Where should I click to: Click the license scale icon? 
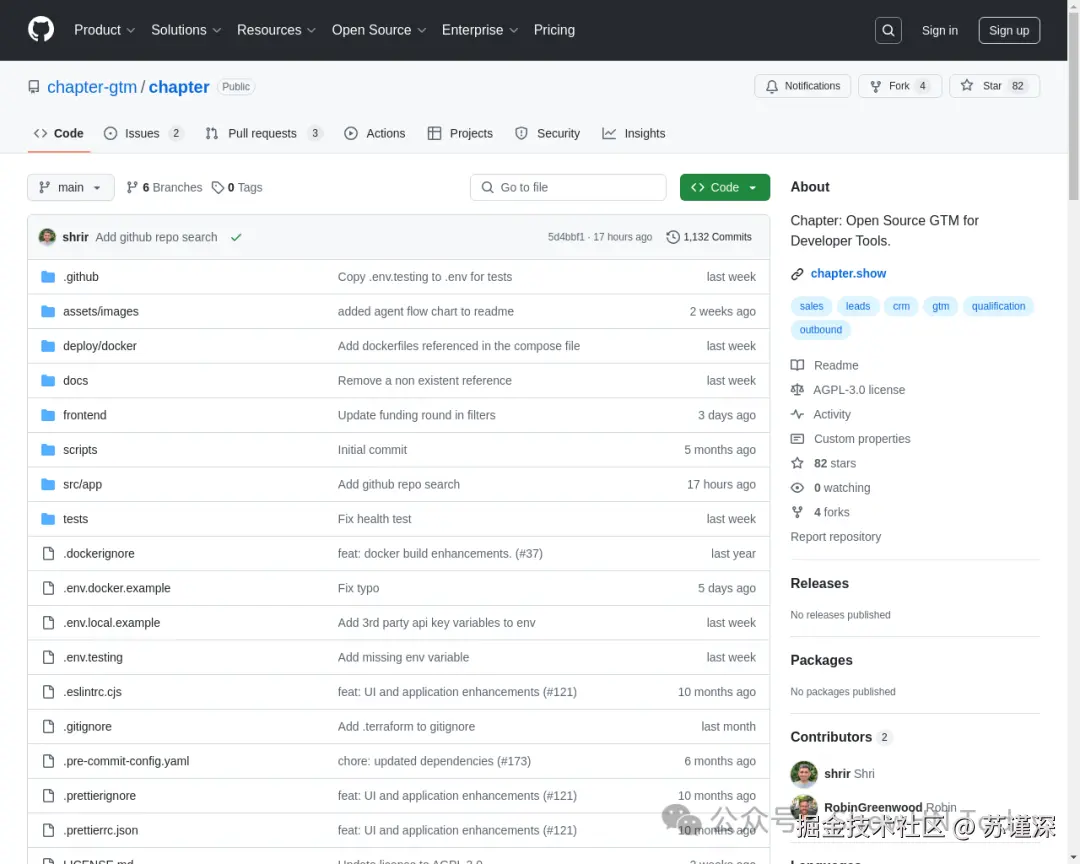pos(797,390)
